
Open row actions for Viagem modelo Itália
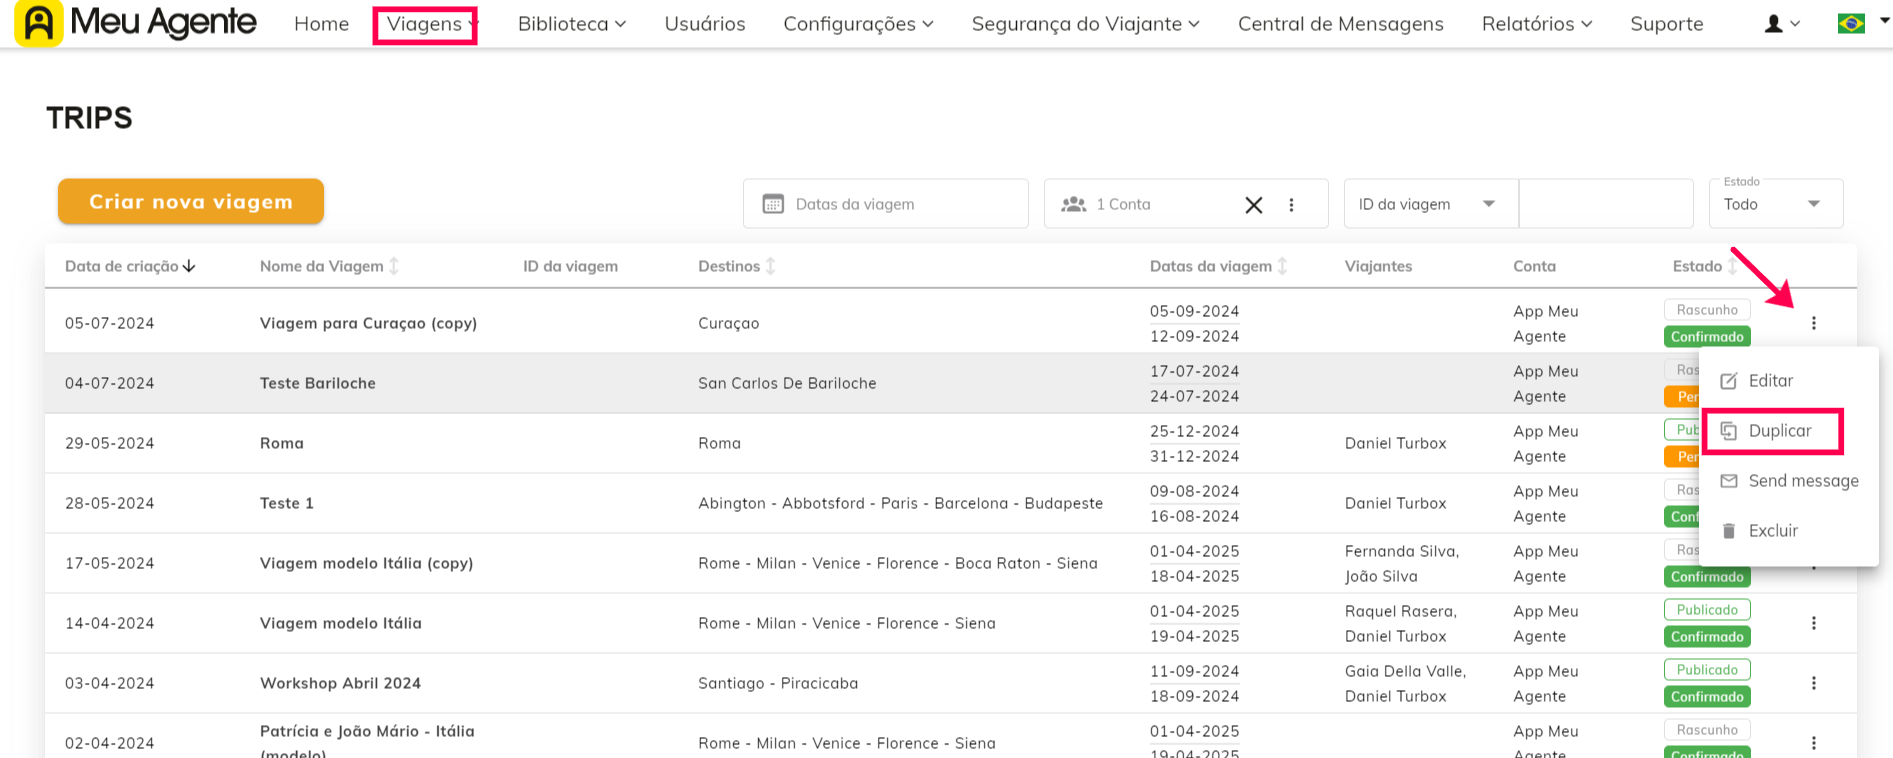pos(1813,623)
